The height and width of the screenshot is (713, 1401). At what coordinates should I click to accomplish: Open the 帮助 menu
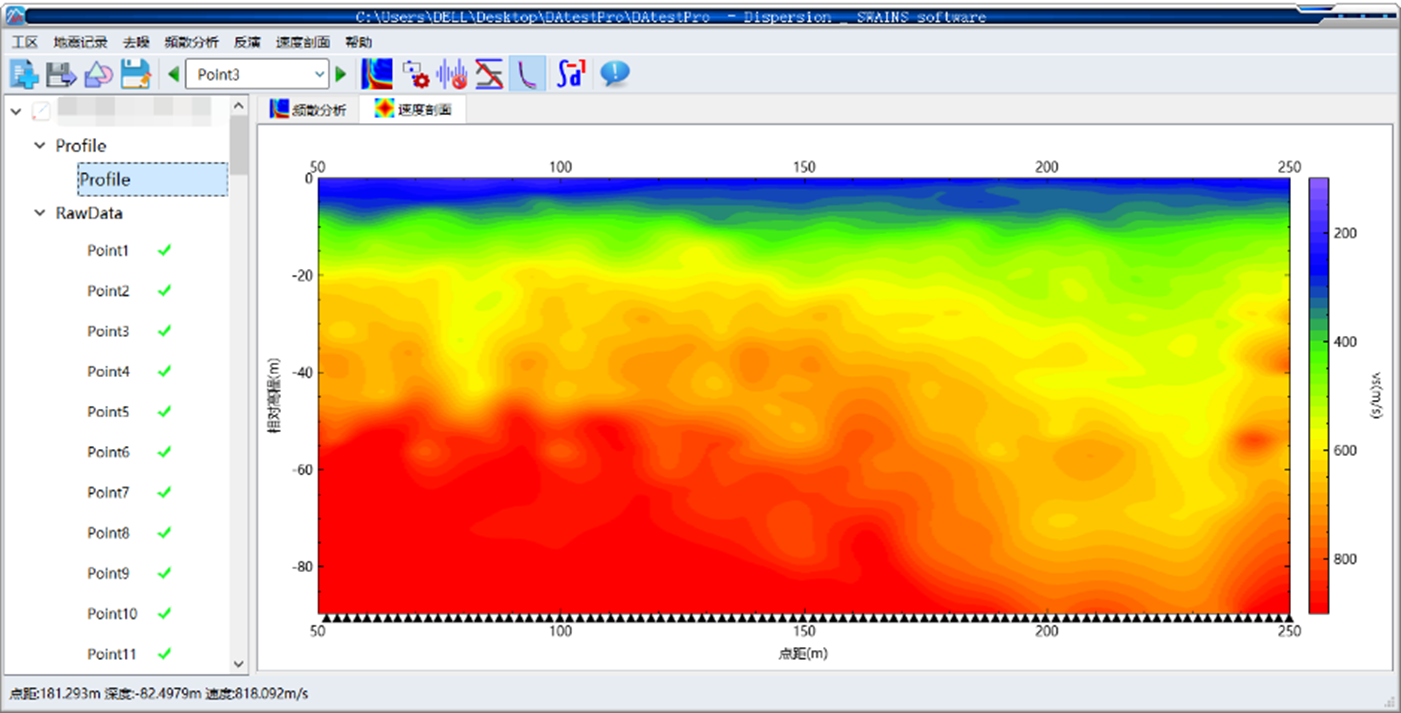point(358,42)
